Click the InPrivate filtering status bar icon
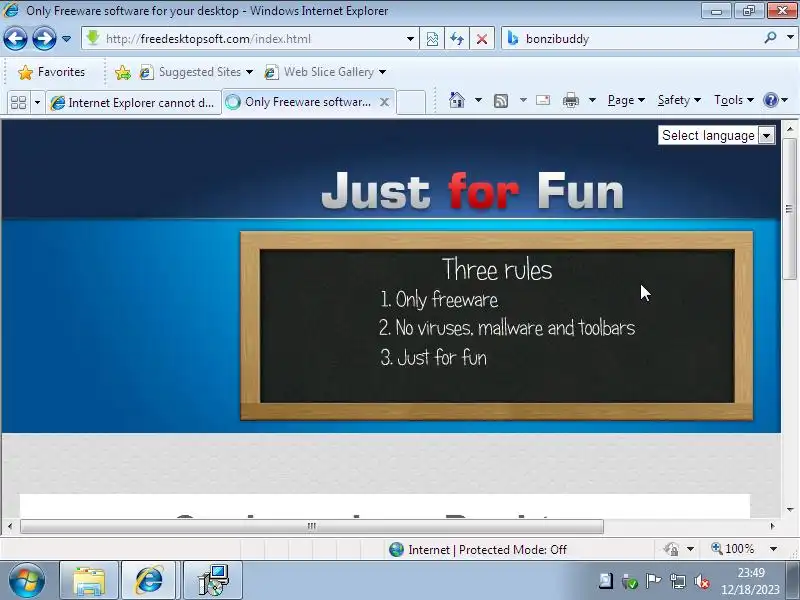This screenshot has height=600, width=800. coord(671,549)
